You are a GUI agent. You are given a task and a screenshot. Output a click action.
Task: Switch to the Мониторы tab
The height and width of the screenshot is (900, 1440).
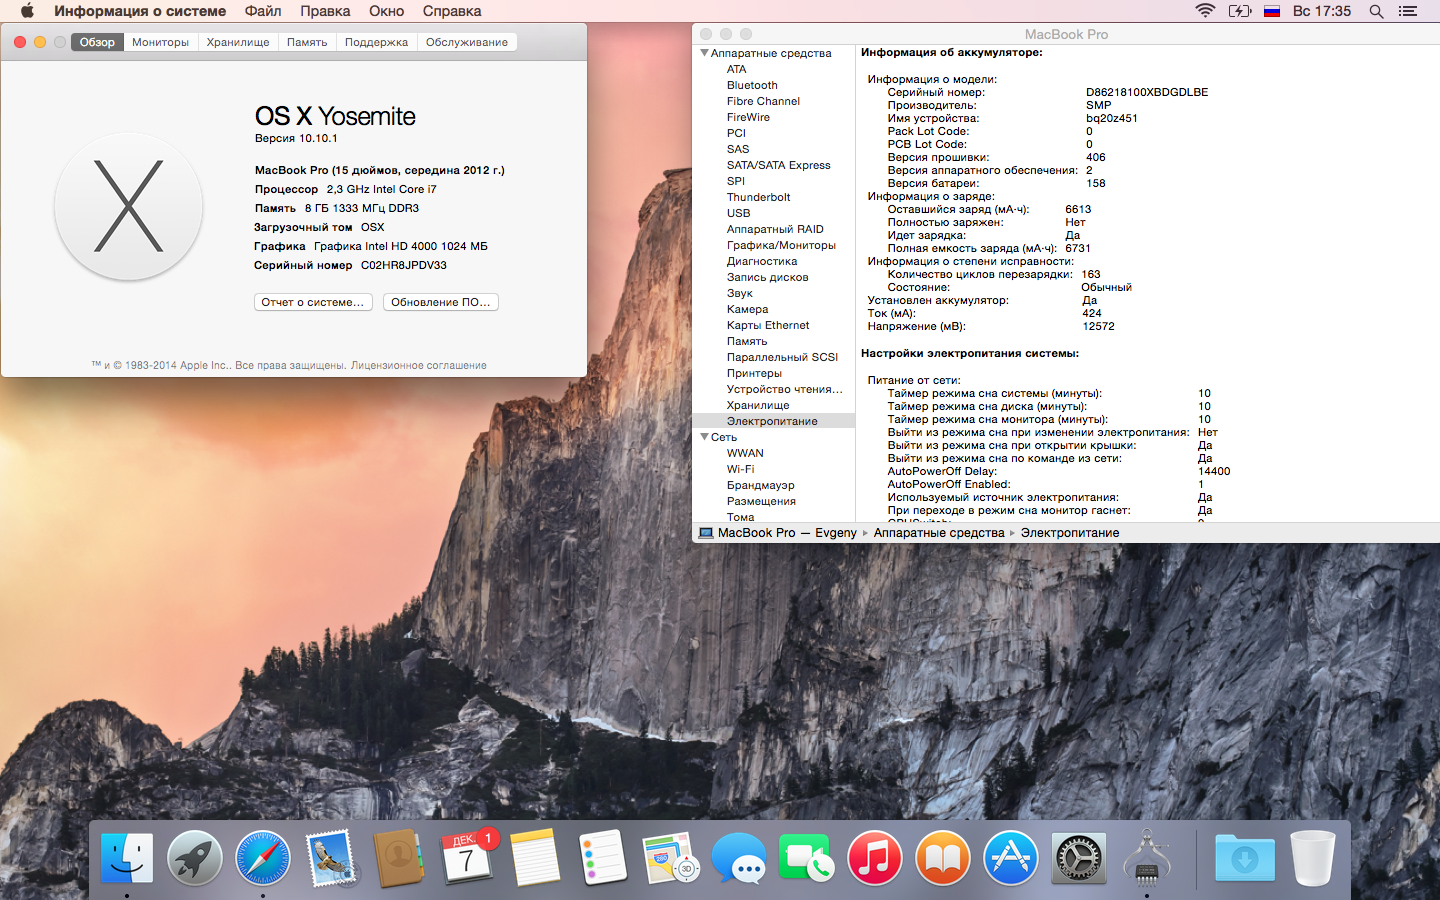point(160,42)
